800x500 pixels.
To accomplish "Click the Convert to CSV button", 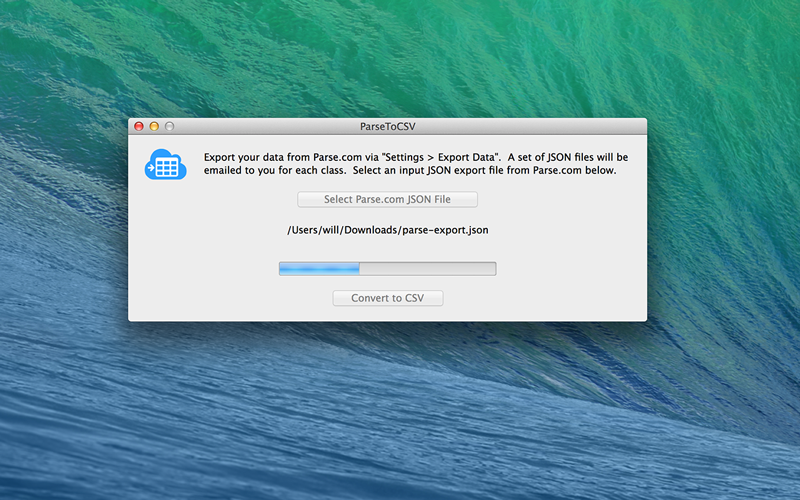I will click(x=388, y=298).
